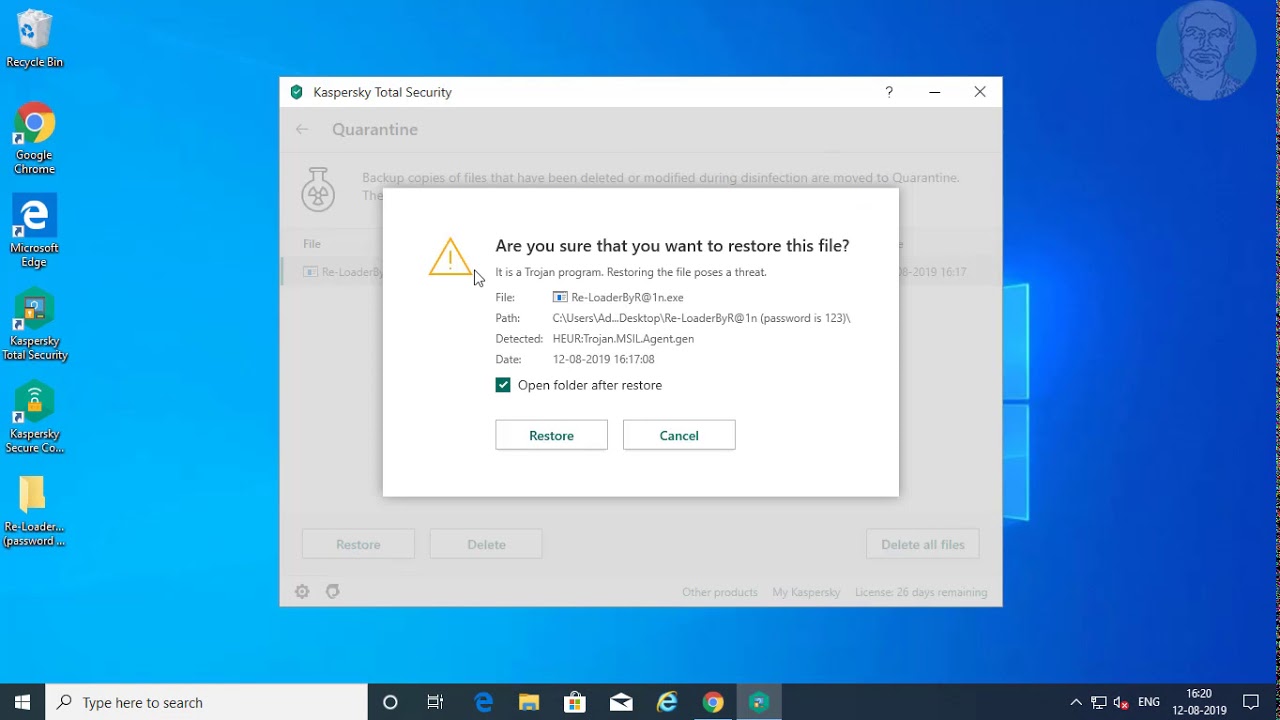Click Delete all files button
This screenshot has width=1280, height=720.
tap(923, 544)
